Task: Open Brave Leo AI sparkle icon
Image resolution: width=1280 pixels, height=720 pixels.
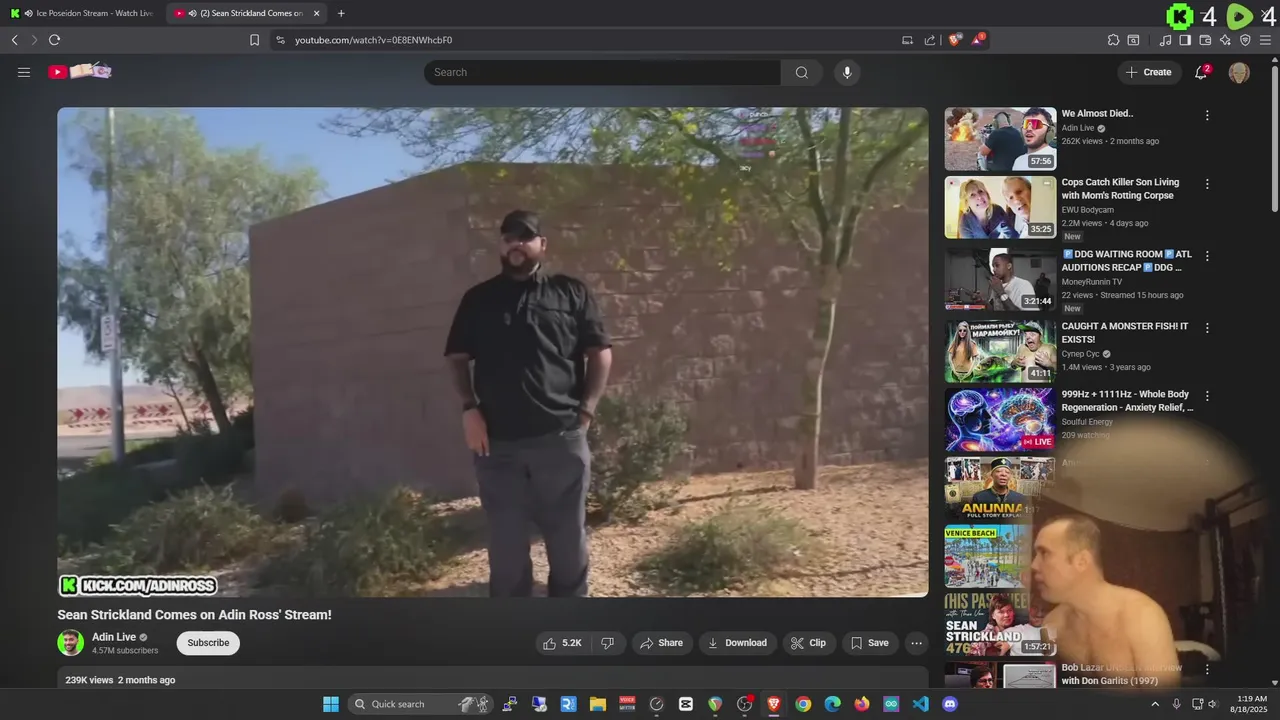Action: pyautogui.click(x=1225, y=40)
